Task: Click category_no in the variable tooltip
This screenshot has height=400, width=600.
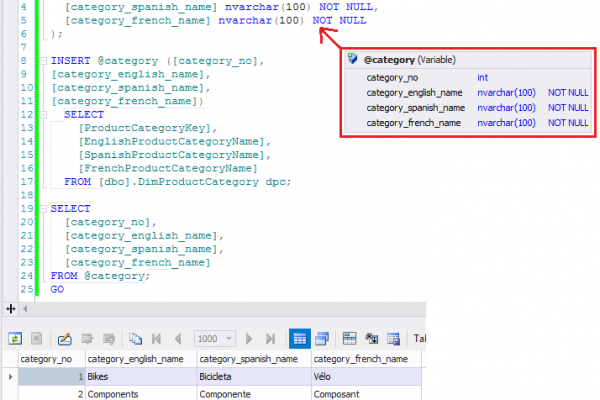Action: pos(392,78)
